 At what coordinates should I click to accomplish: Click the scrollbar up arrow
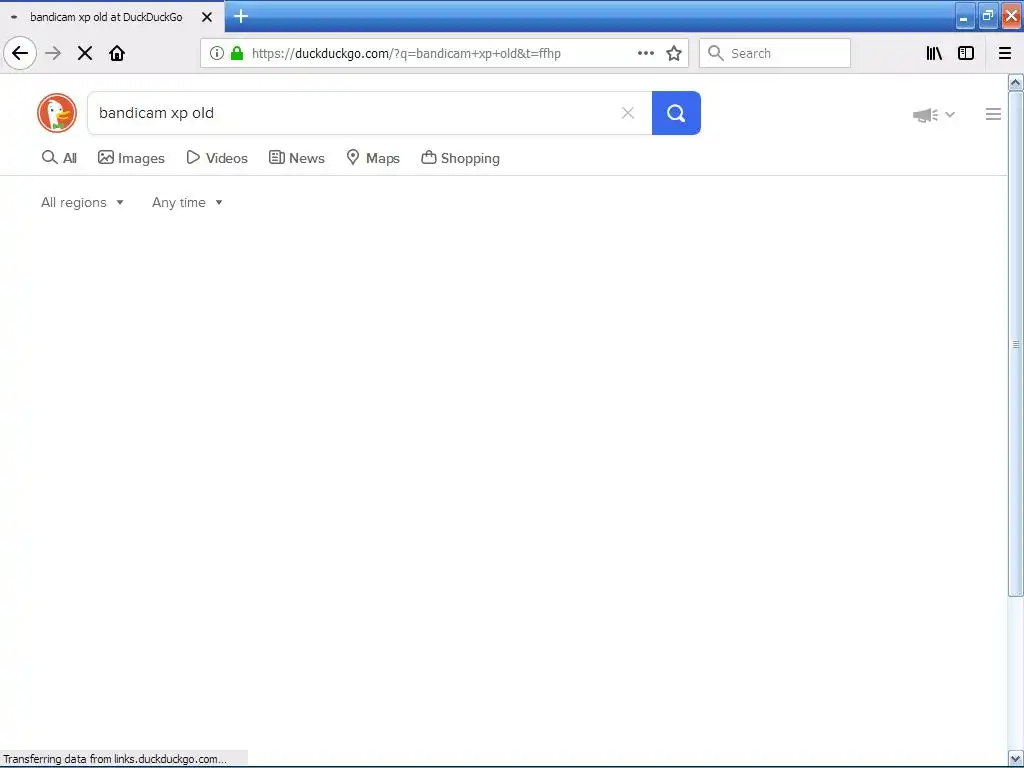click(1016, 82)
